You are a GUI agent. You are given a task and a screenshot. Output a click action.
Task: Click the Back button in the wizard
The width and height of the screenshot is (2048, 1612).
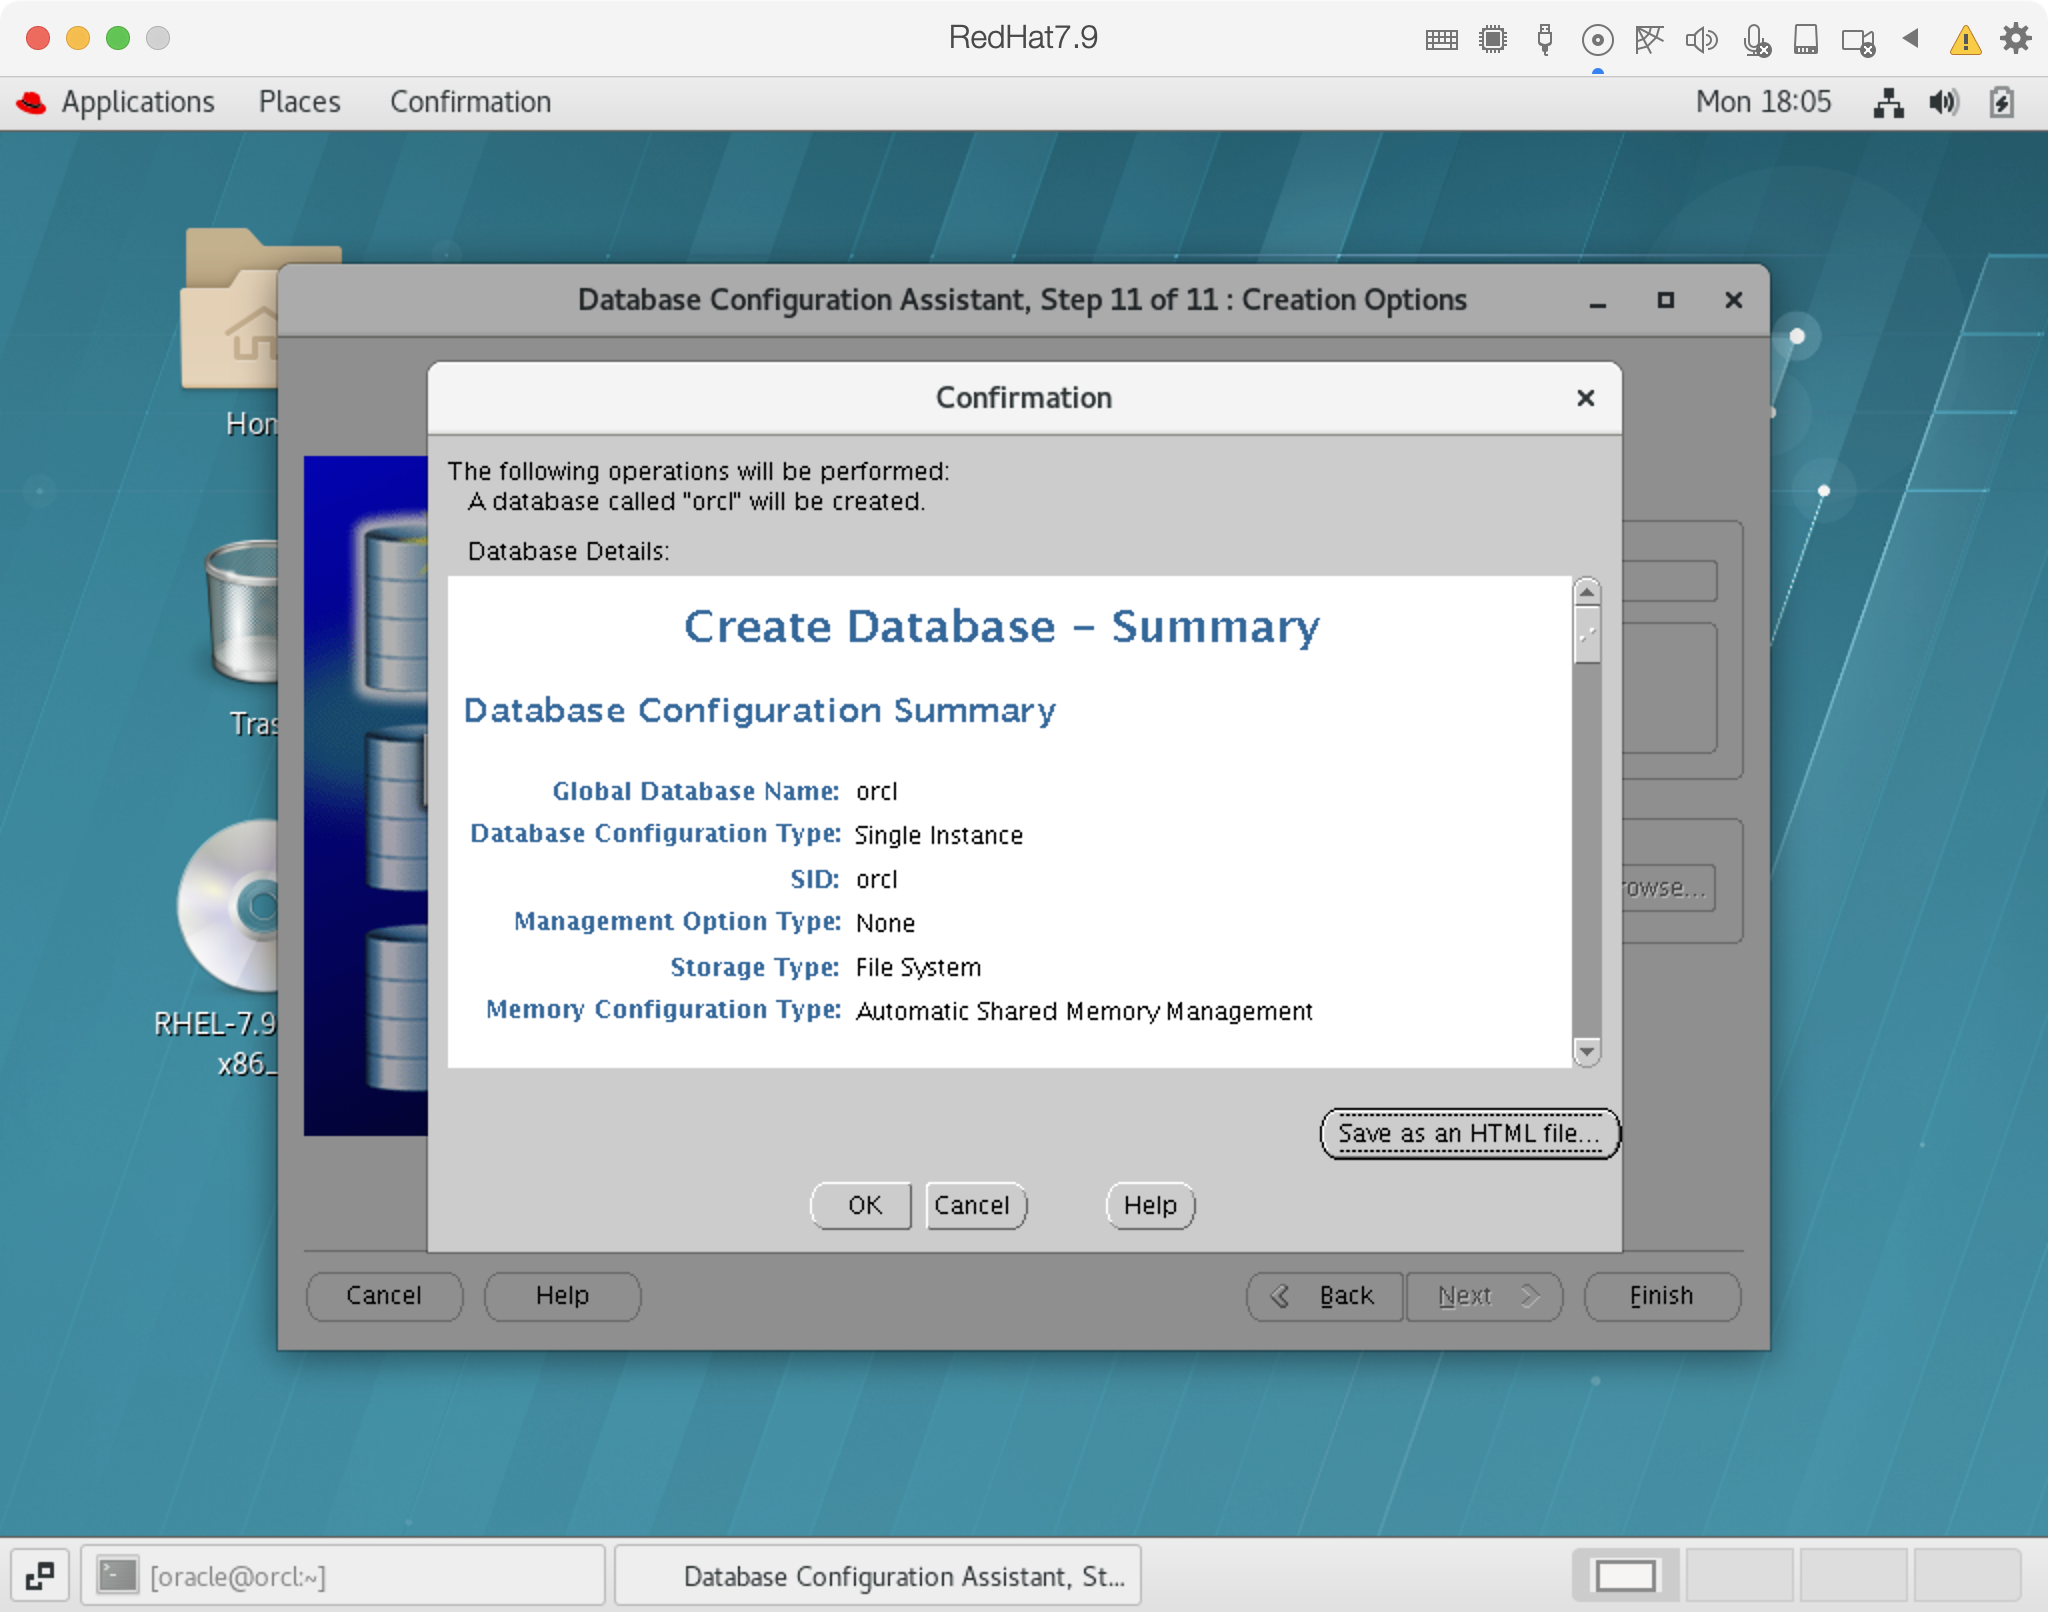1324,1296
